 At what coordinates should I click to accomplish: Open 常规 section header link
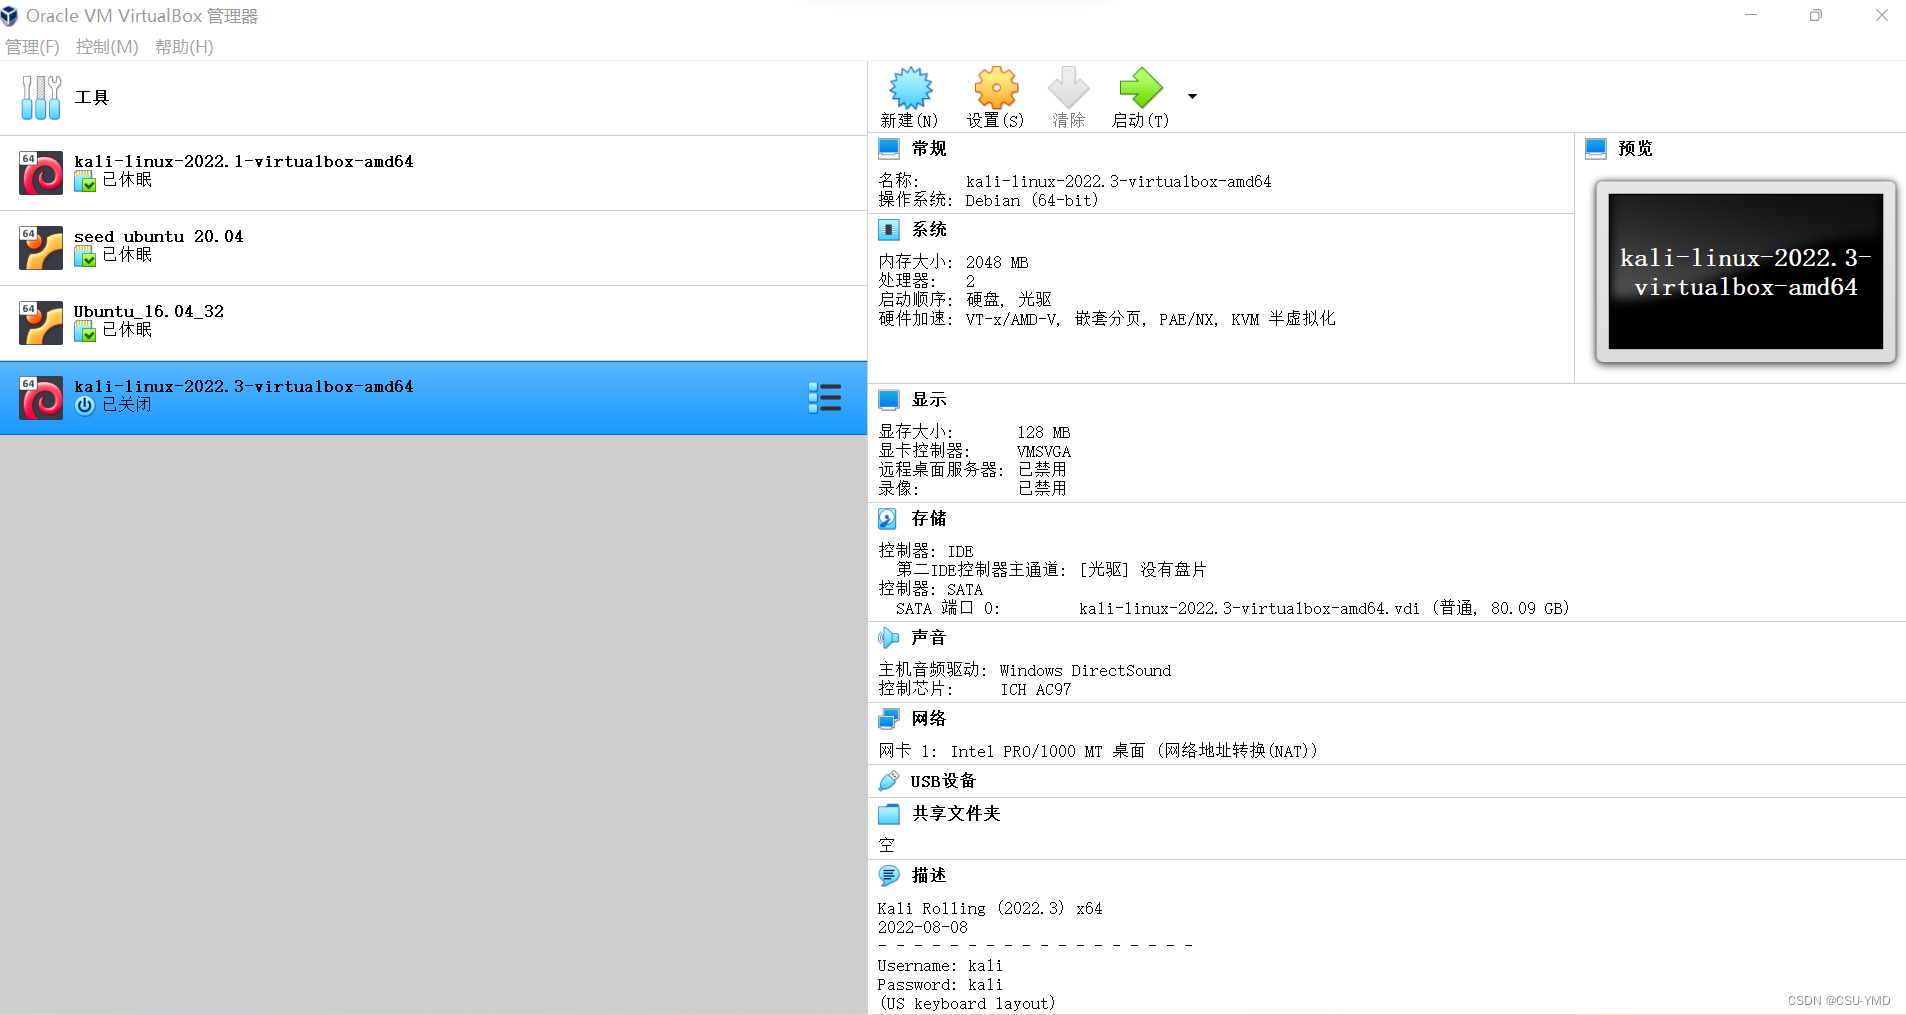point(929,148)
